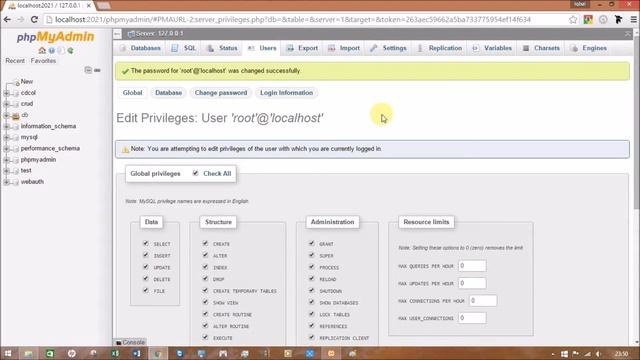
Task: Go to the Export tab
Action: click(302, 48)
